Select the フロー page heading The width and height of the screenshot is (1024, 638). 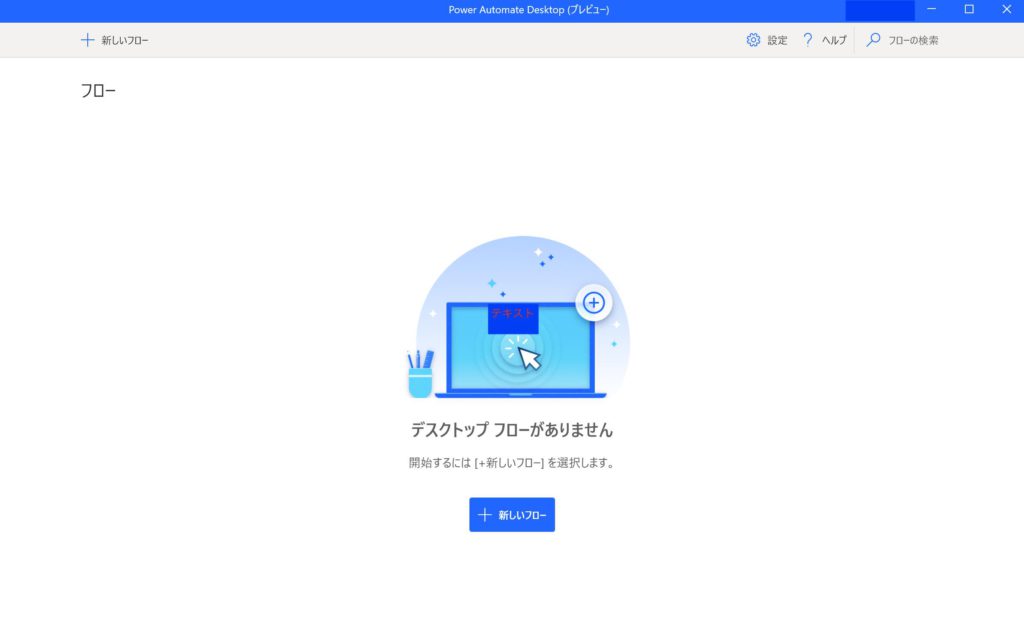(x=98, y=91)
